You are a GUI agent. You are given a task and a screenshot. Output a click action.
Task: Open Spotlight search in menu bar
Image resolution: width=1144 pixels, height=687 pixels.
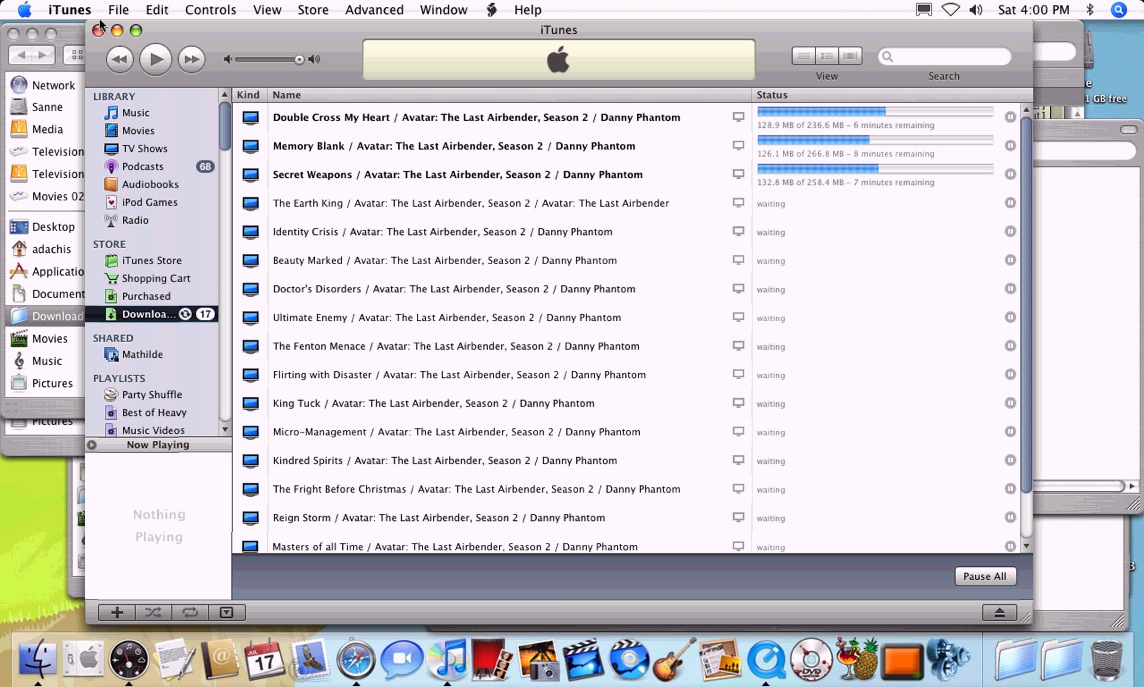[1118, 9]
